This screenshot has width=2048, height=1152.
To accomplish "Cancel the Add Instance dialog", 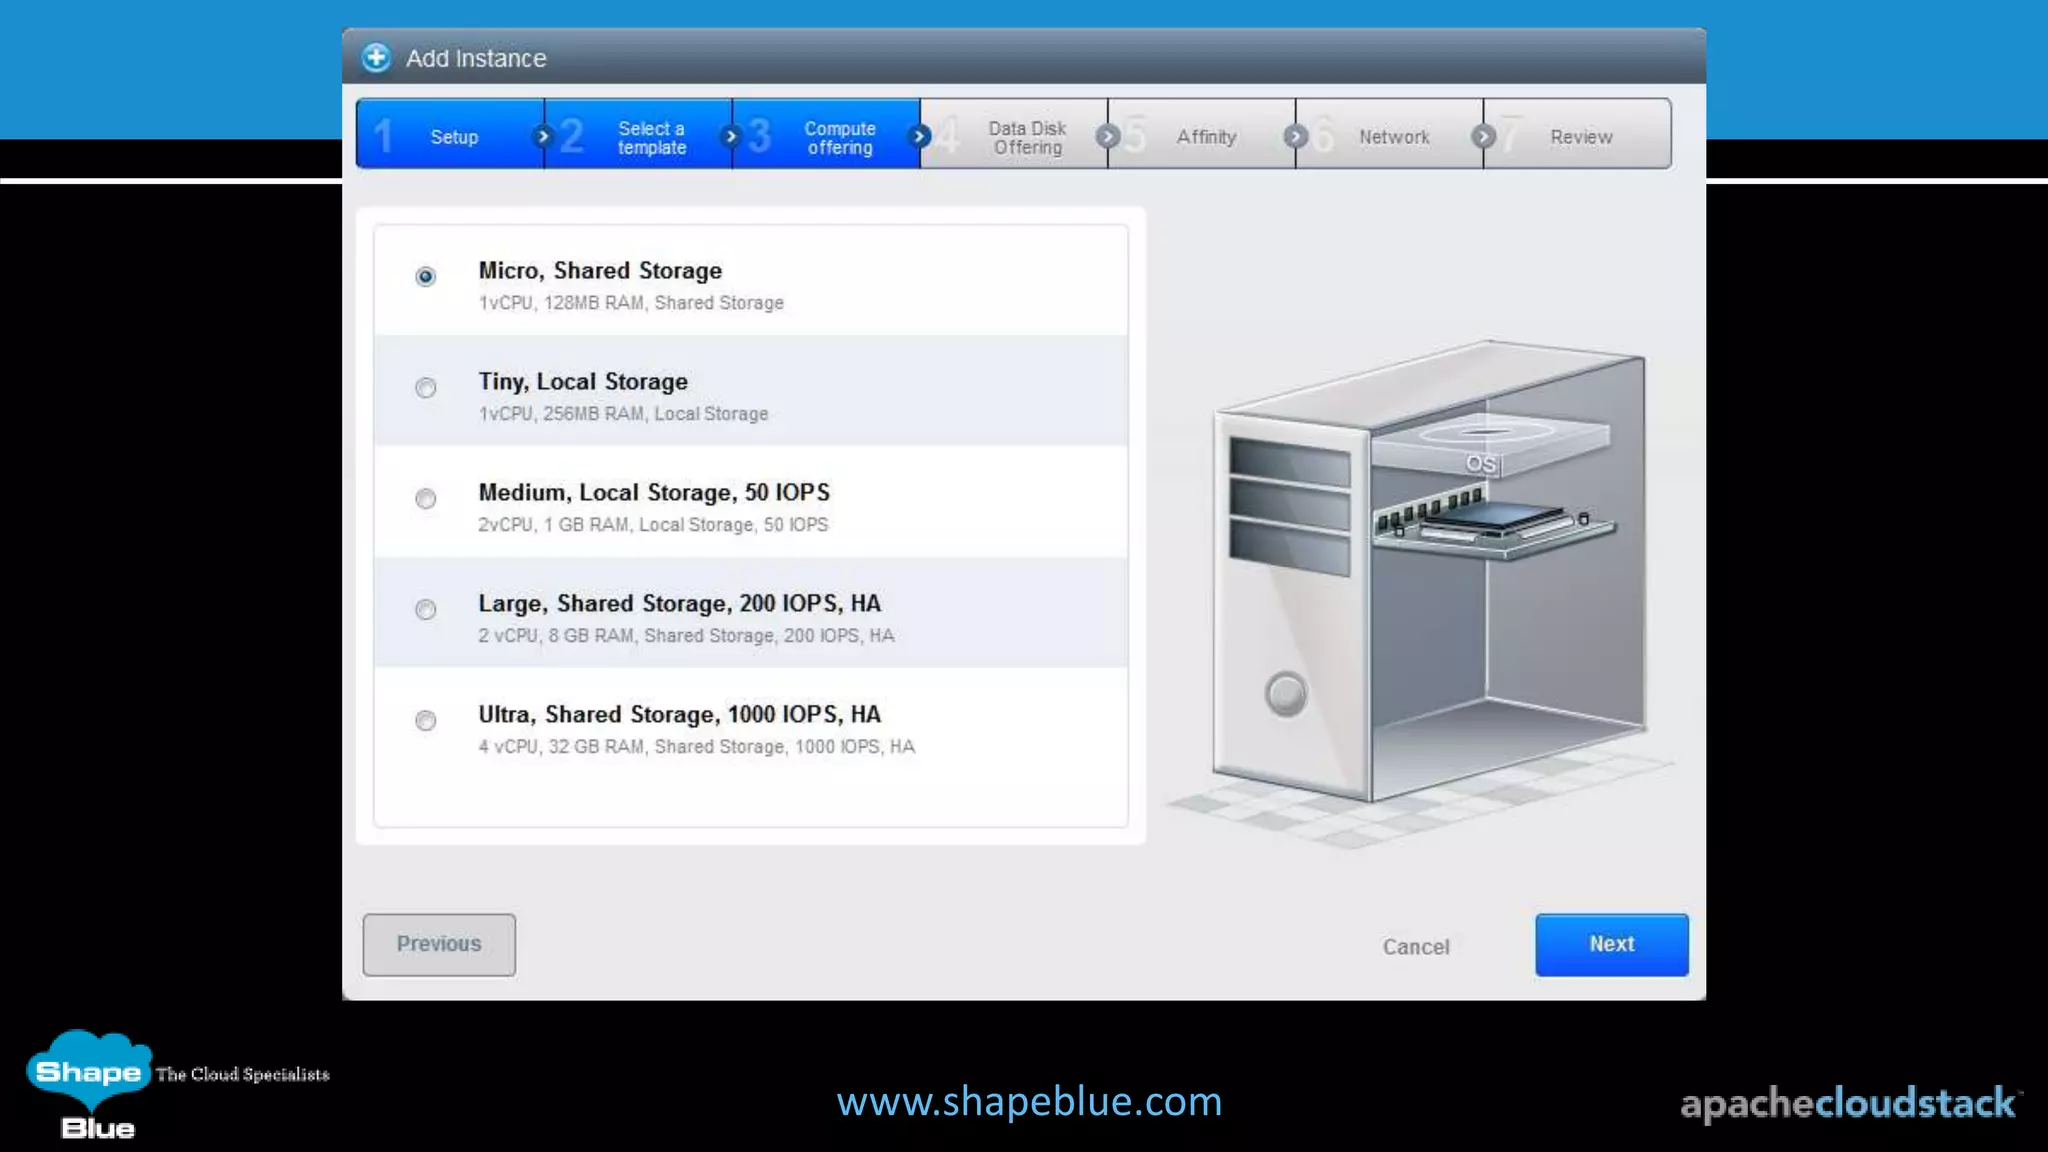I will click(1416, 947).
